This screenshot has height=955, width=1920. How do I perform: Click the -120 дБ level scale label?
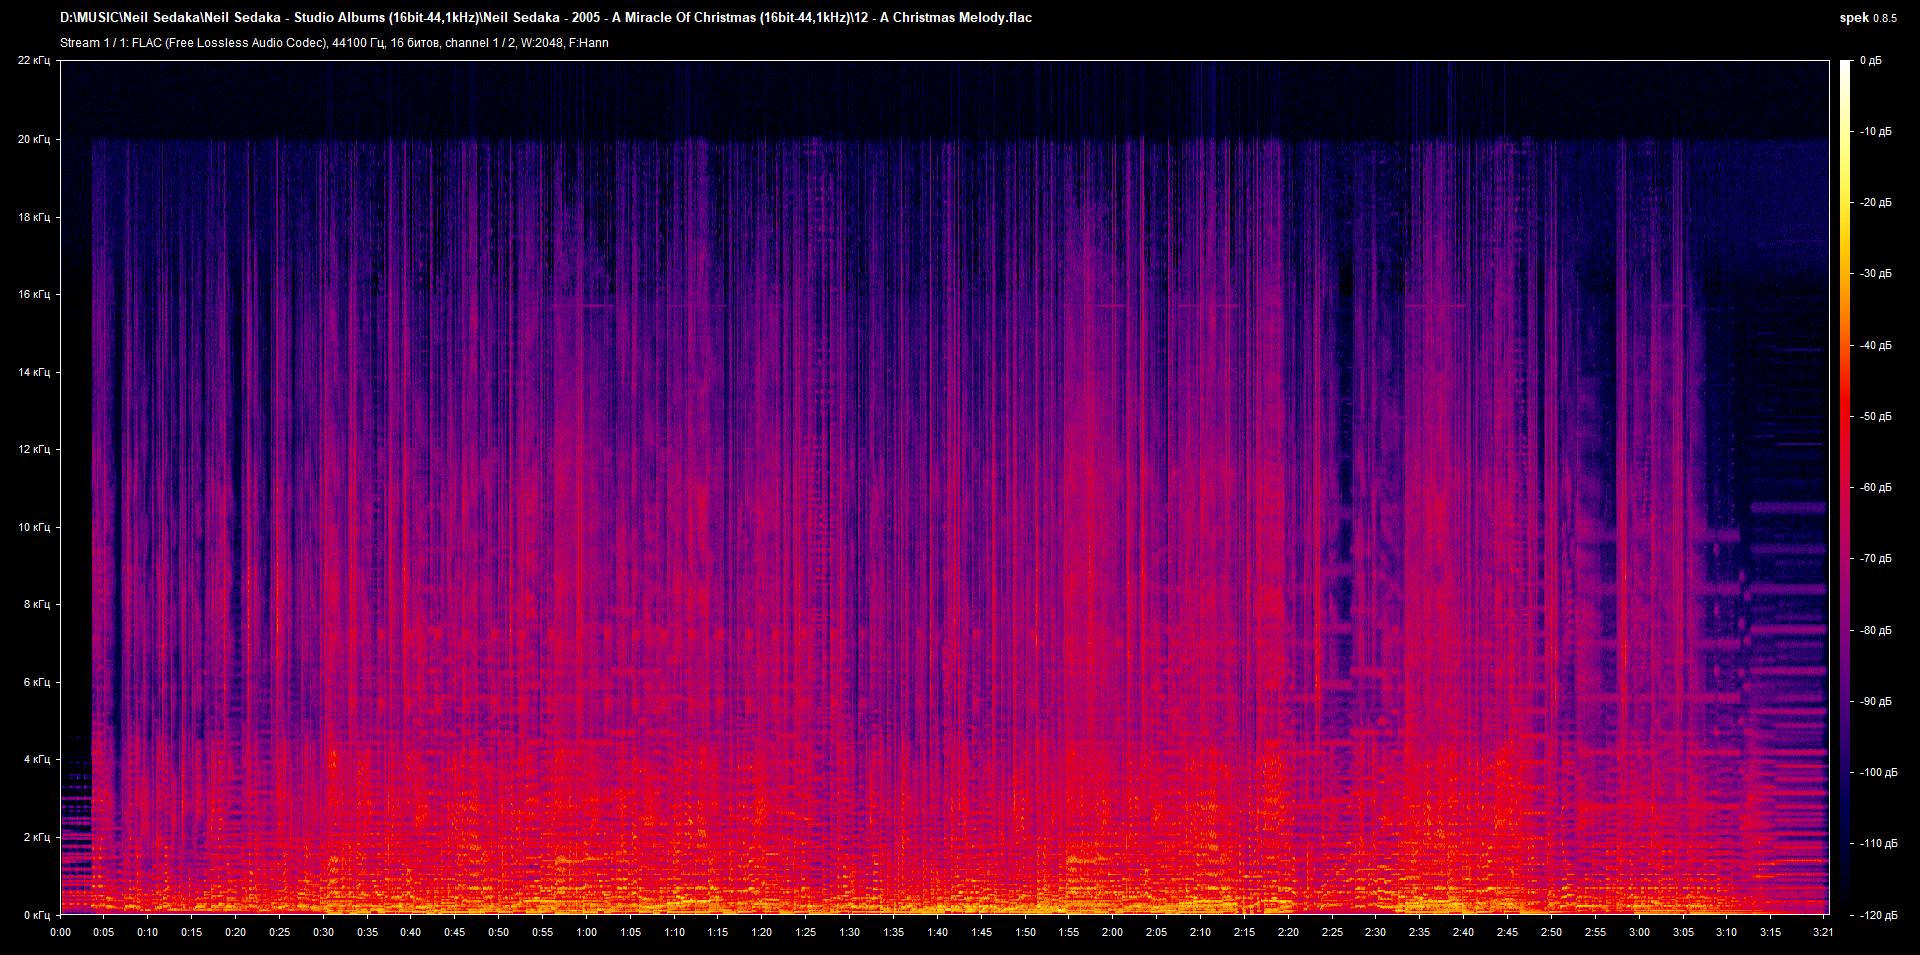1877,915
